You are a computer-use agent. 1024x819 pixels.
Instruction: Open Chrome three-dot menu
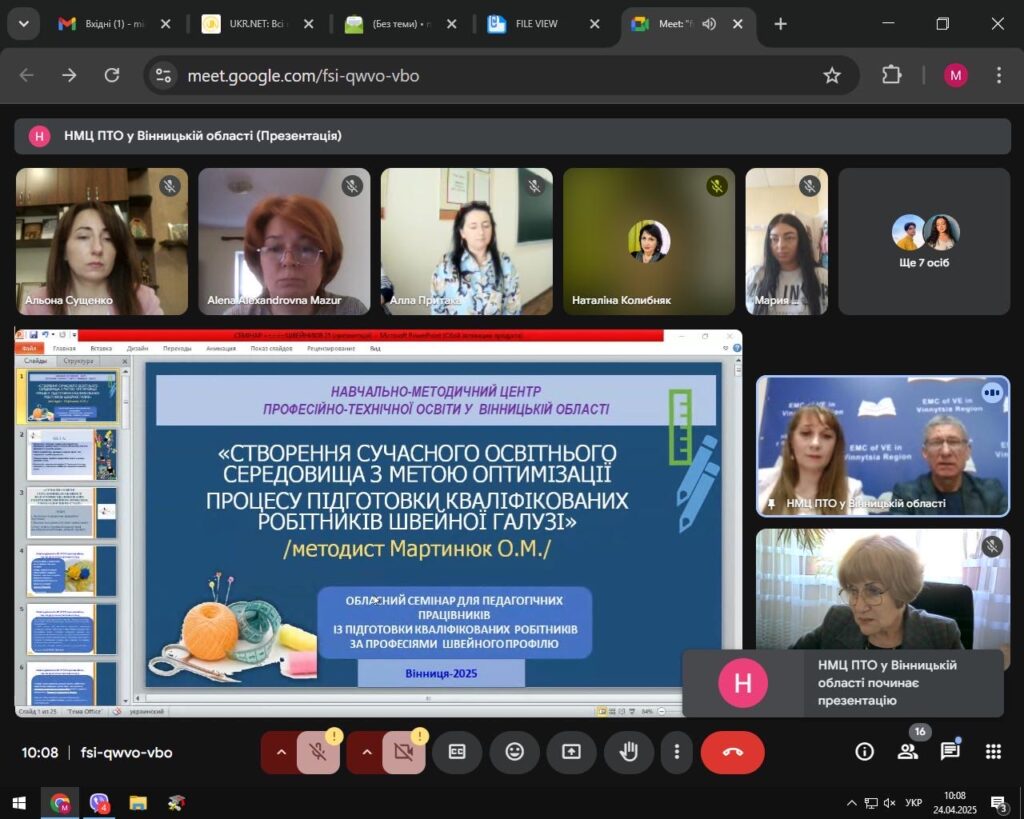pyautogui.click(x=999, y=76)
